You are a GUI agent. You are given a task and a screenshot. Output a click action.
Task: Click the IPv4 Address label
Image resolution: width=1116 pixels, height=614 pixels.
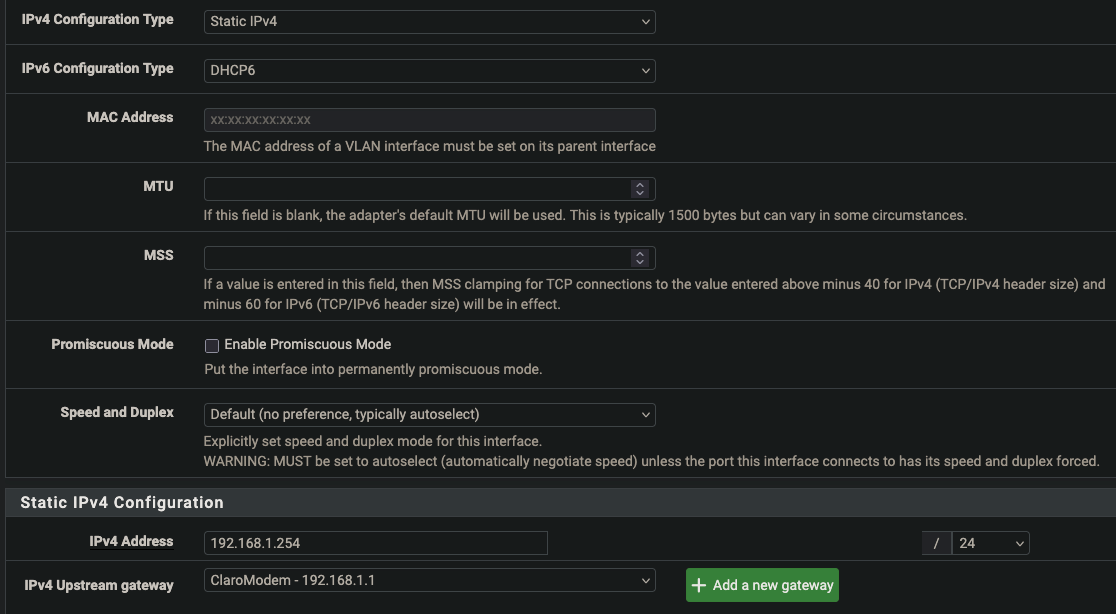pos(131,541)
